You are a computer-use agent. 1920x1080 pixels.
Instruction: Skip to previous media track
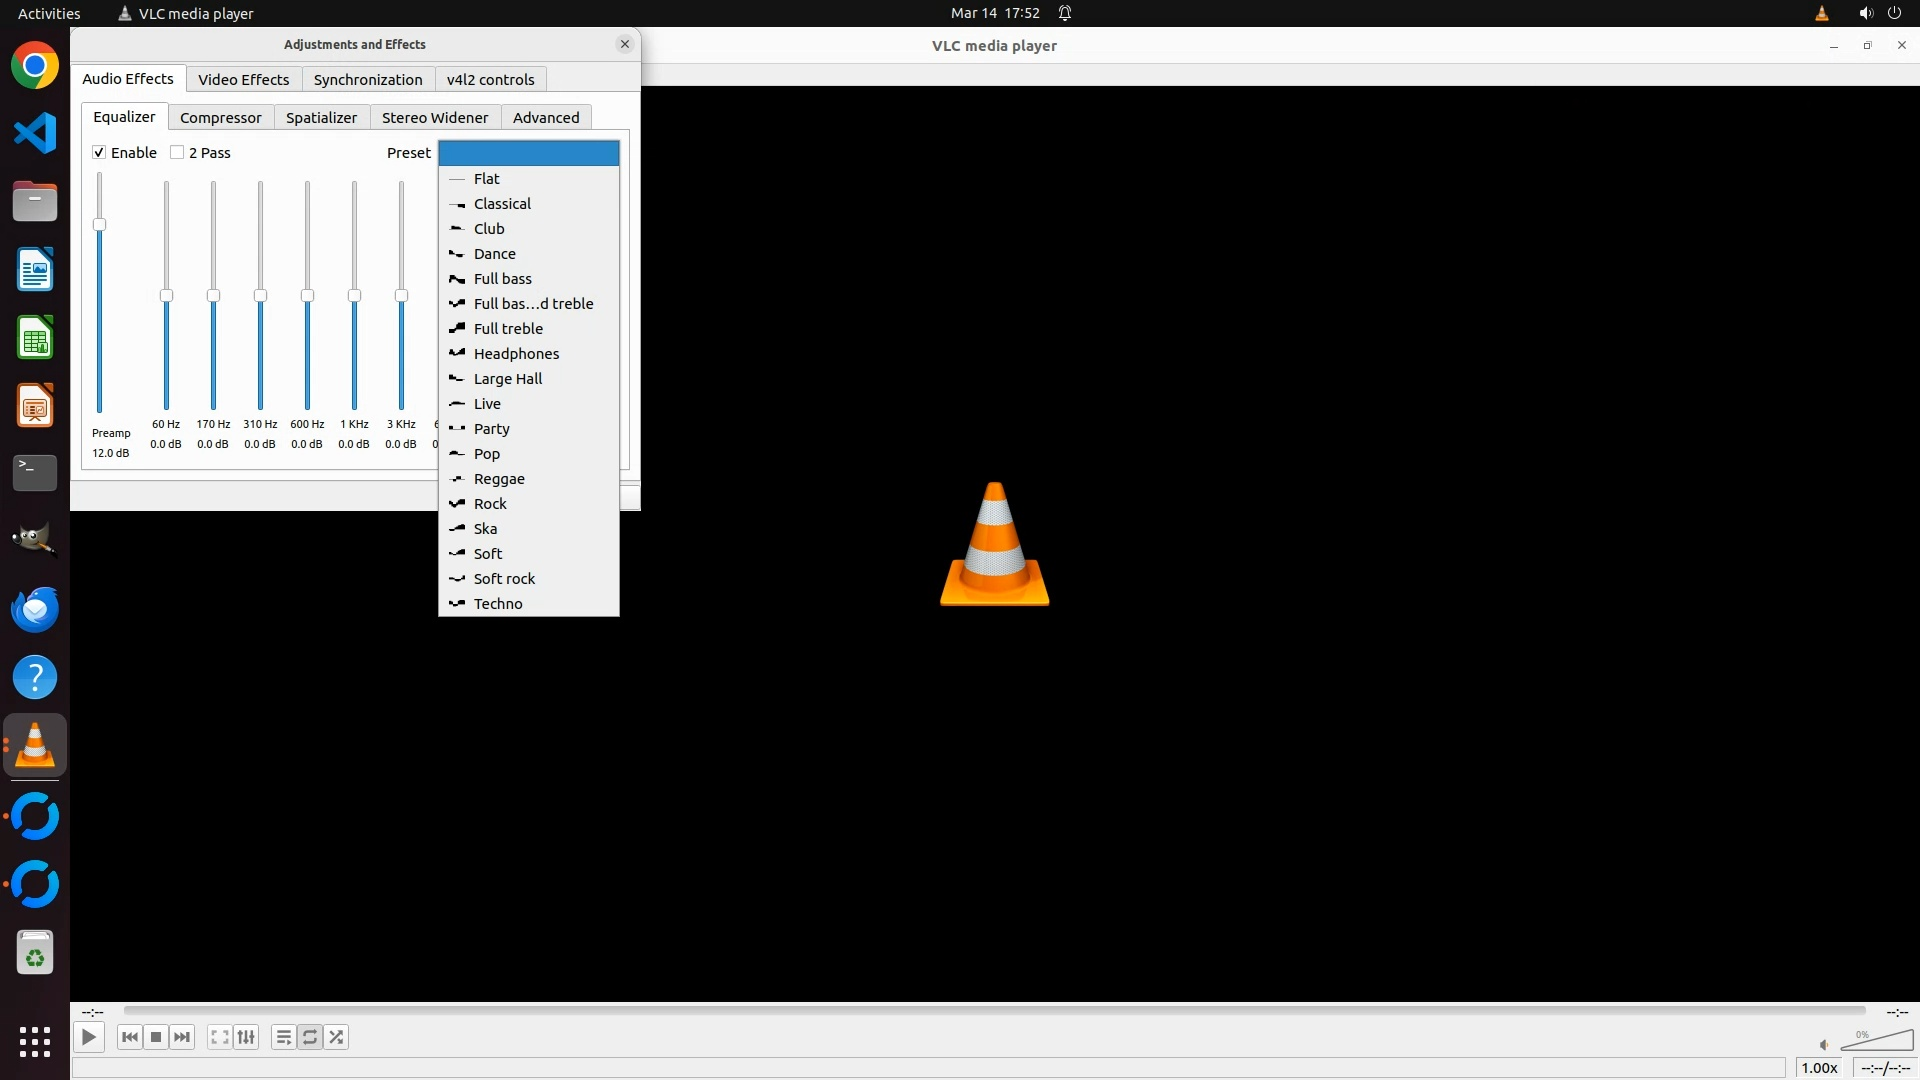129,1037
